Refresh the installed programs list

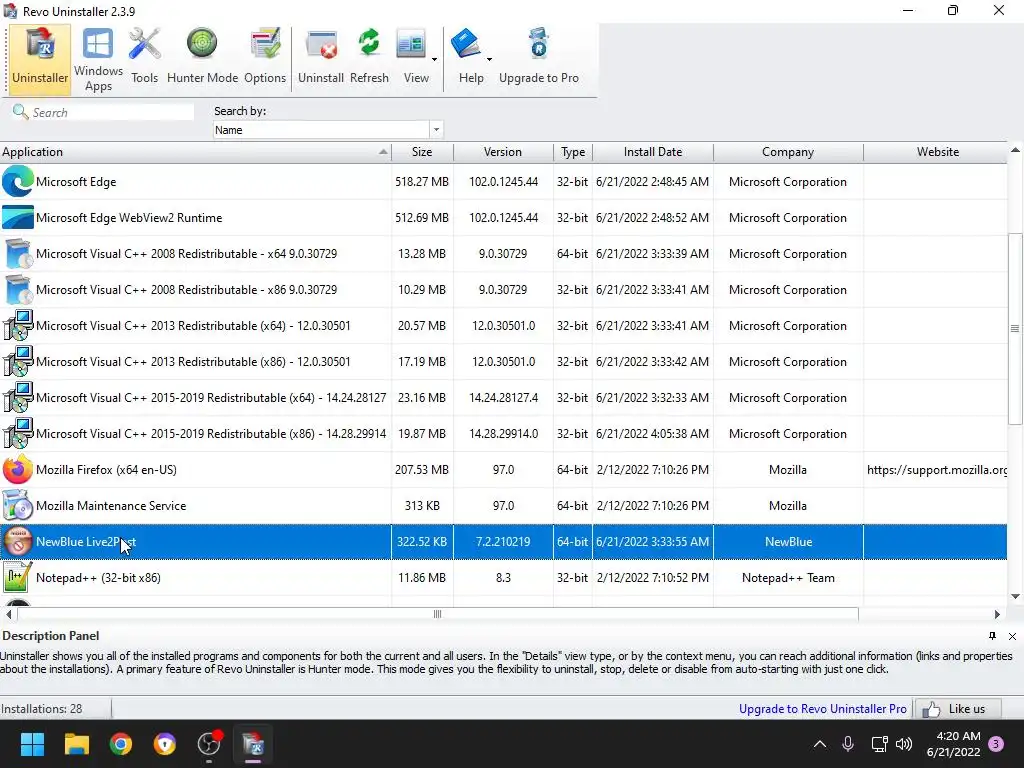pos(369,58)
